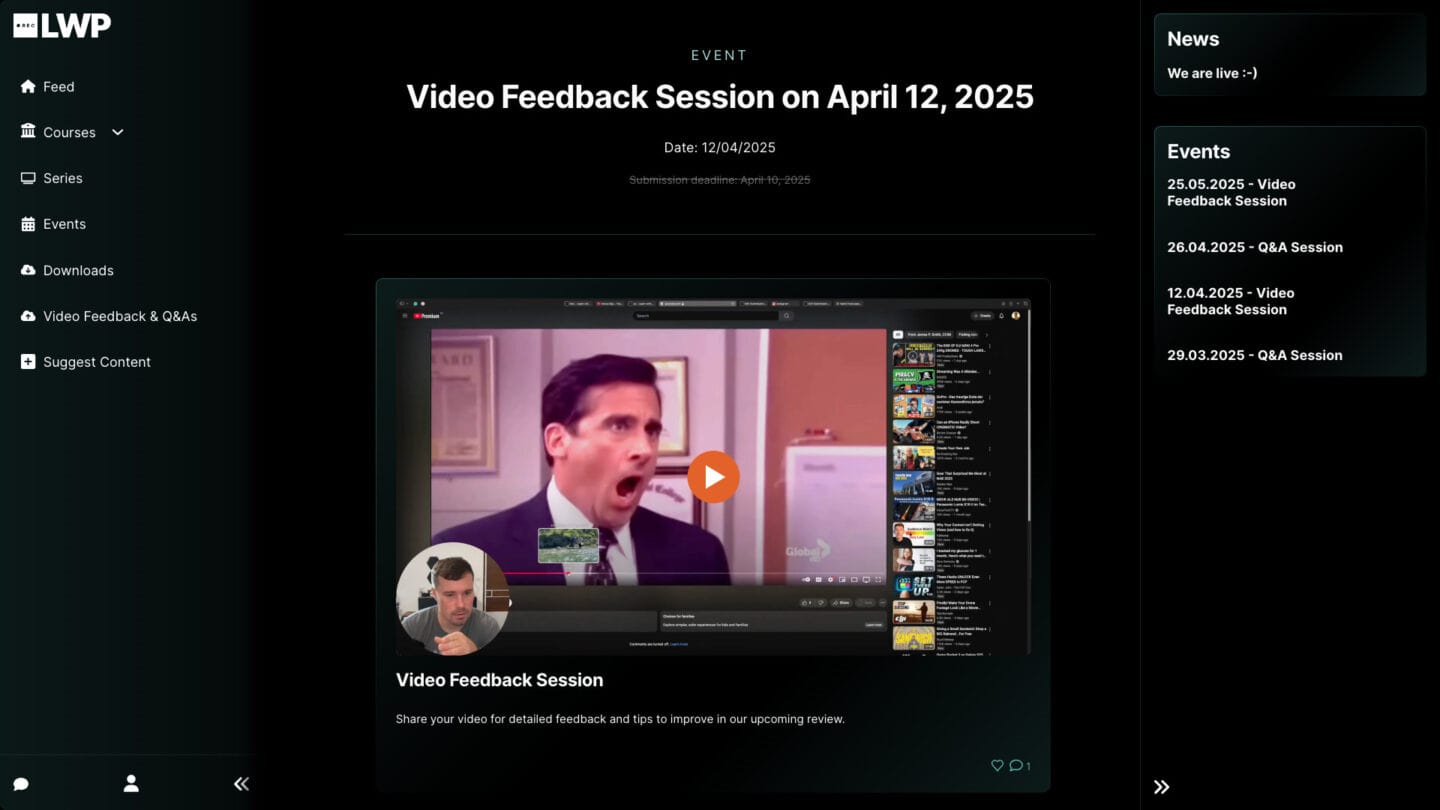The image size is (1440, 810).
Task: Click the Suggest Content plus icon
Action: click(x=28, y=362)
